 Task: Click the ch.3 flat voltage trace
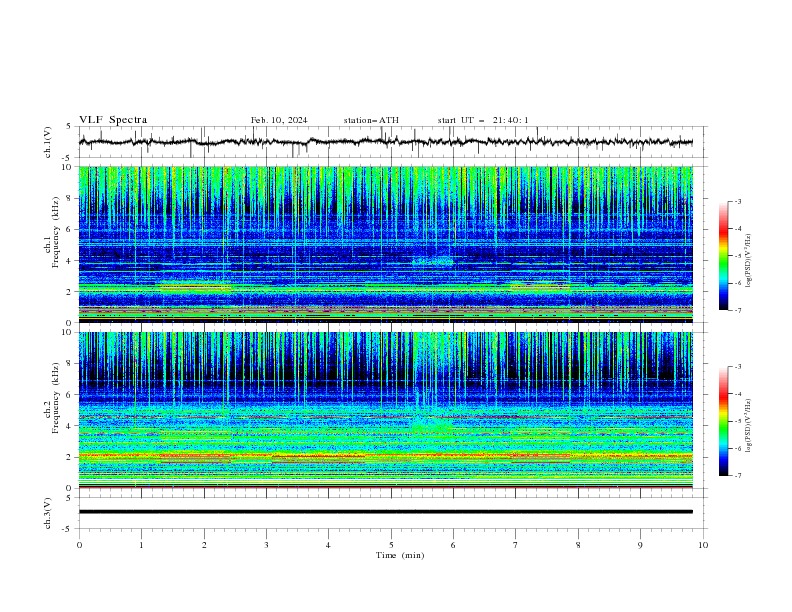pyautogui.click(x=386, y=512)
